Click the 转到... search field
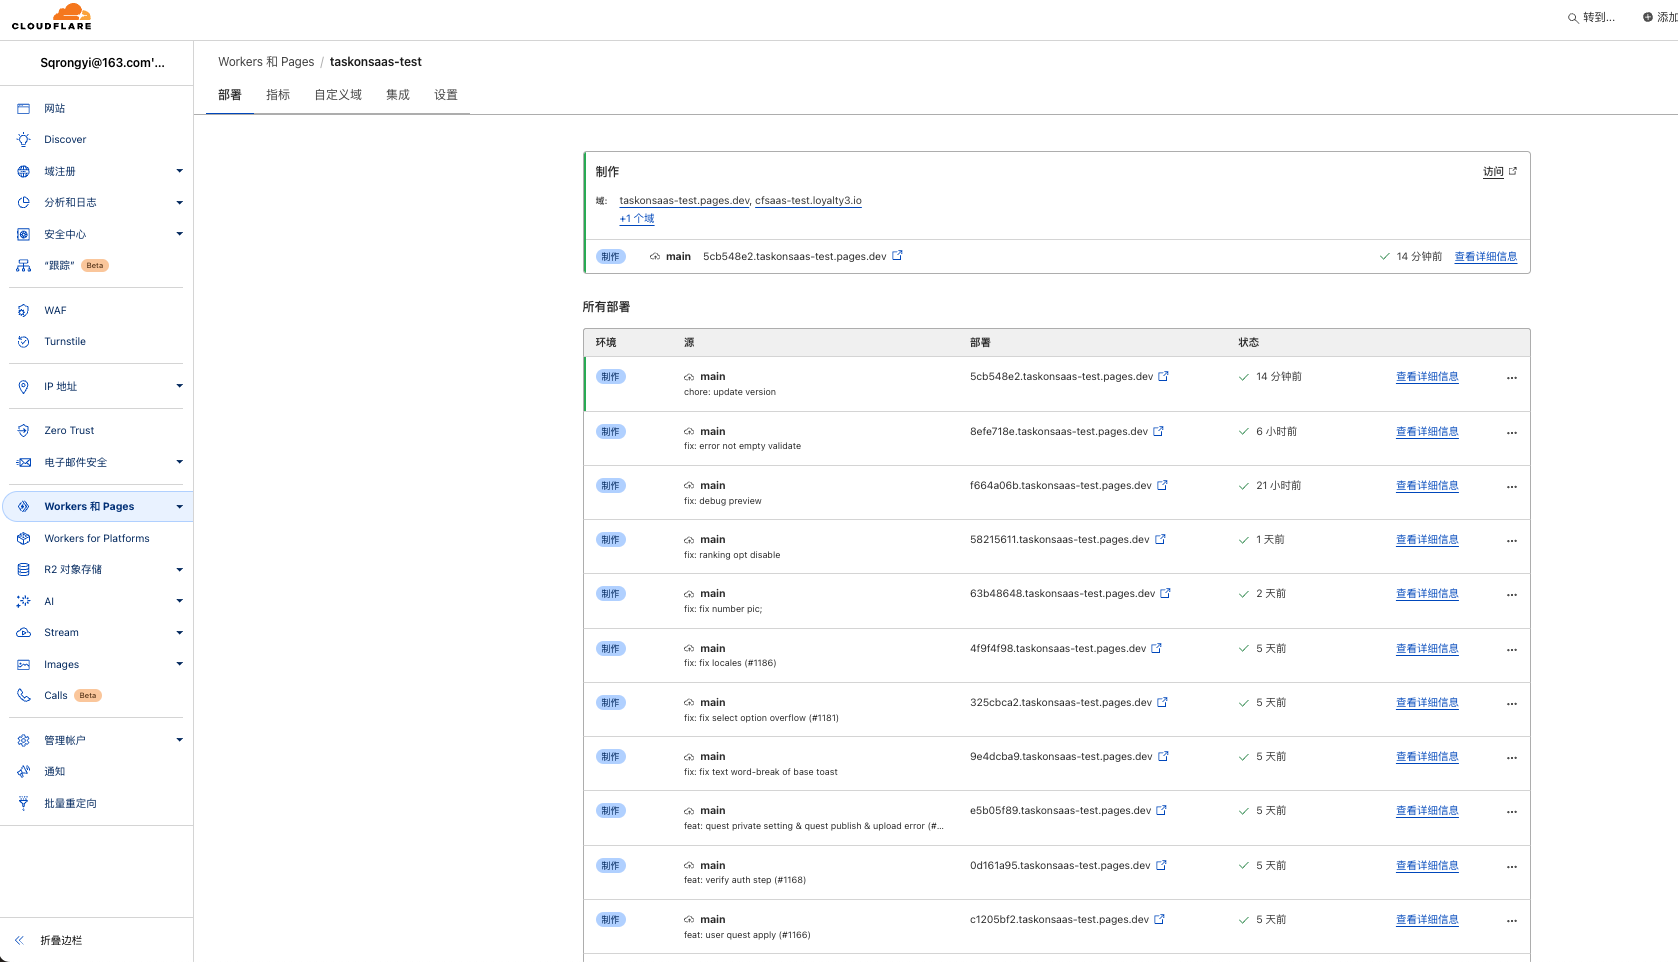The width and height of the screenshot is (1678, 962). [x=1591, y=17]
